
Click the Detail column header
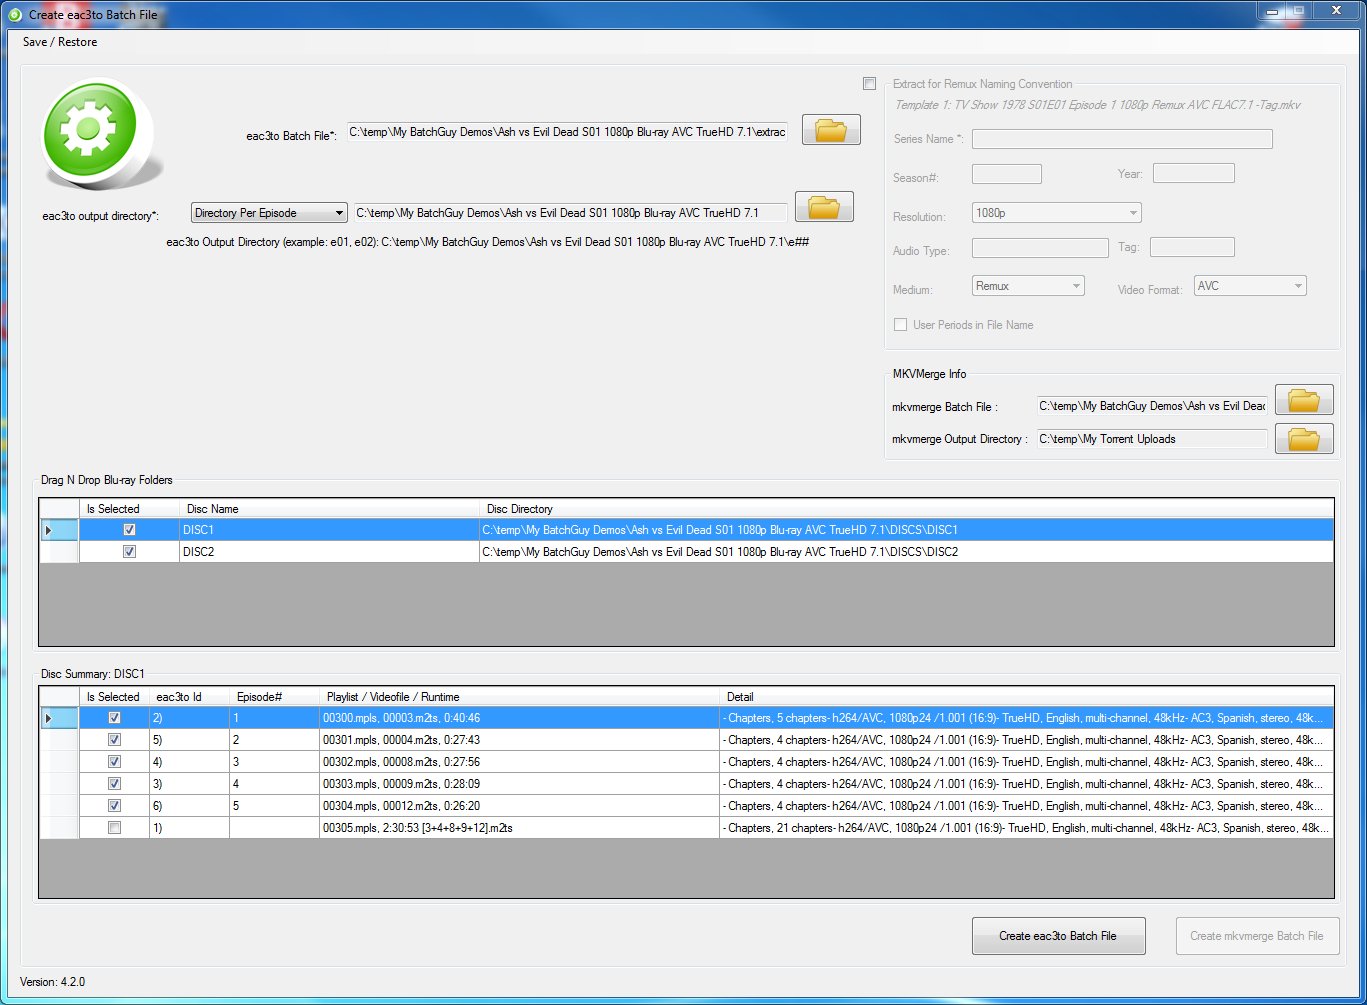[1026, 697]
